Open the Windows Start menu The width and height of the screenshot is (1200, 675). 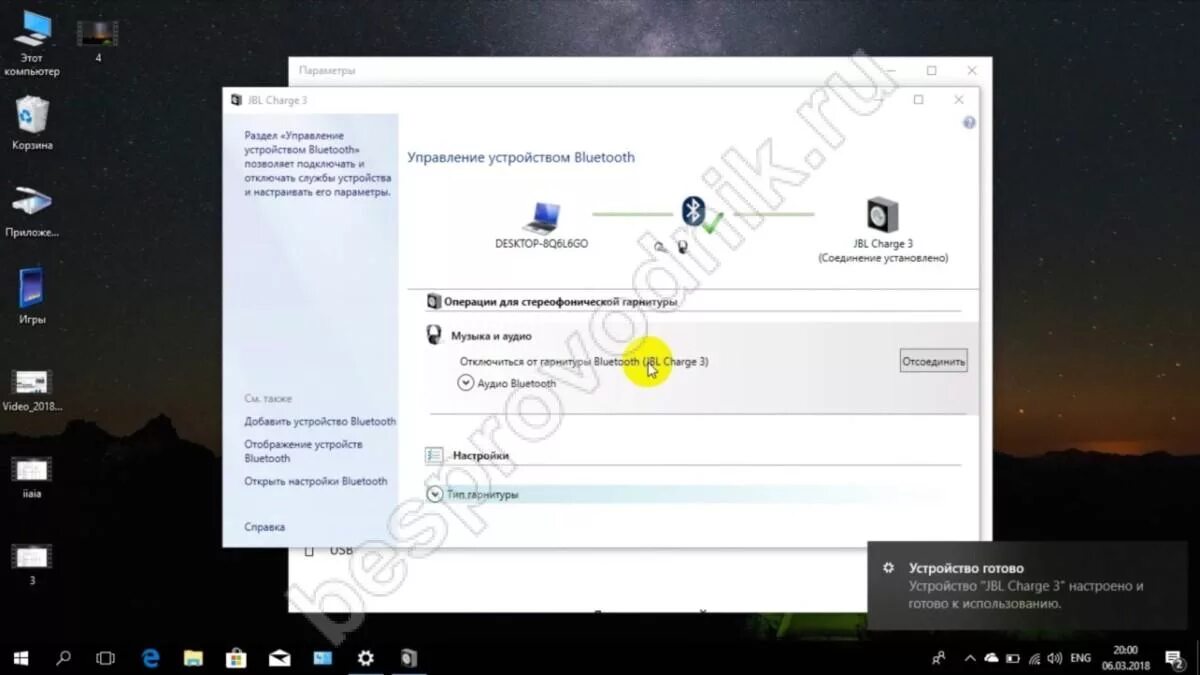click(x=21, y=658)
